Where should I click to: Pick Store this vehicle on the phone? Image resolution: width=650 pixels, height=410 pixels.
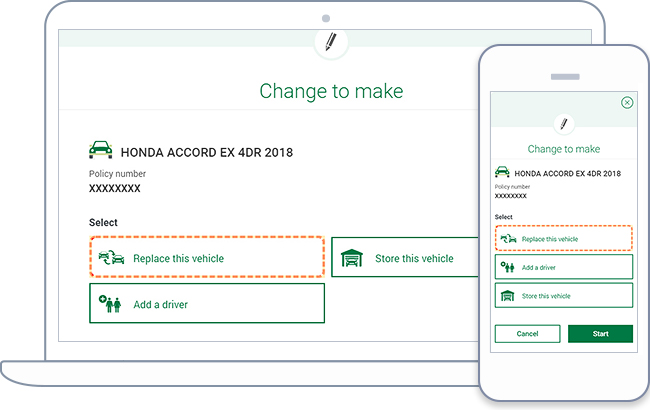click(x=564, y=295)
